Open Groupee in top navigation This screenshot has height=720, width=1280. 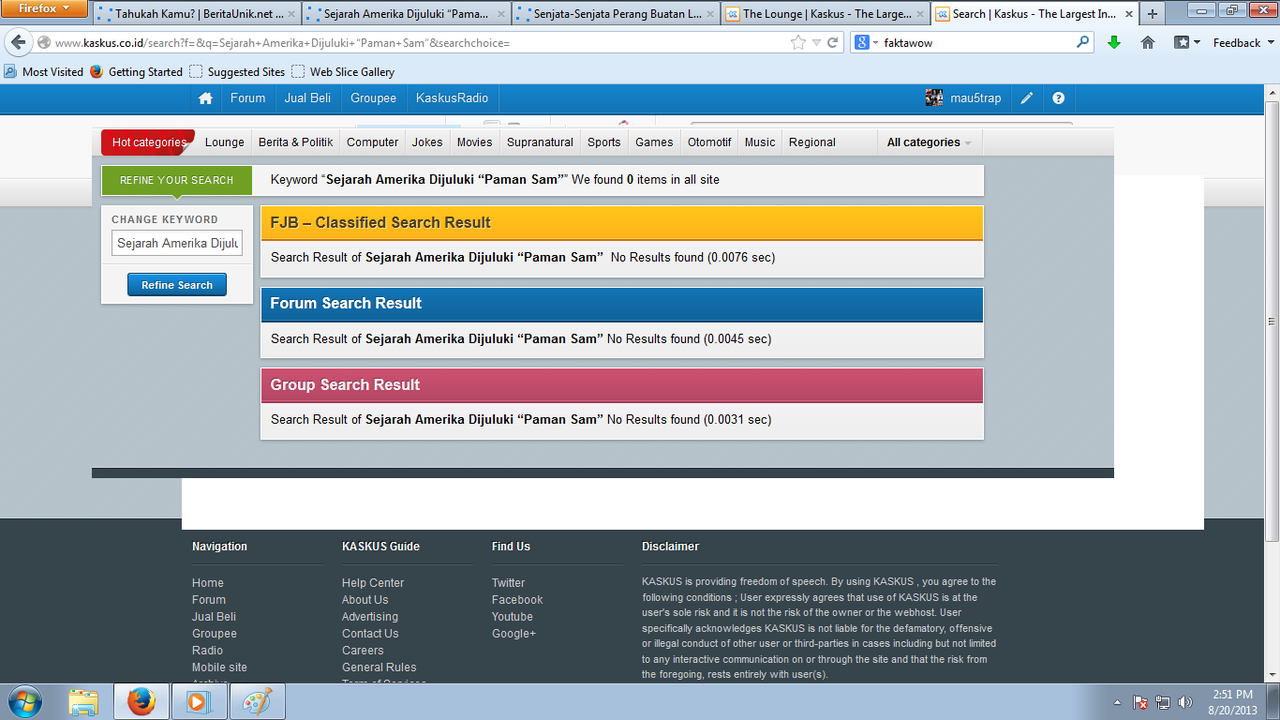374,98
